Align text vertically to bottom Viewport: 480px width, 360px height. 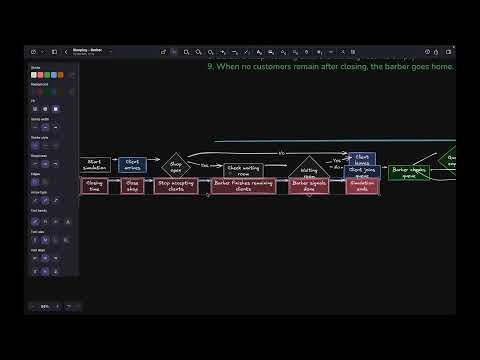(x=56, y=272)
